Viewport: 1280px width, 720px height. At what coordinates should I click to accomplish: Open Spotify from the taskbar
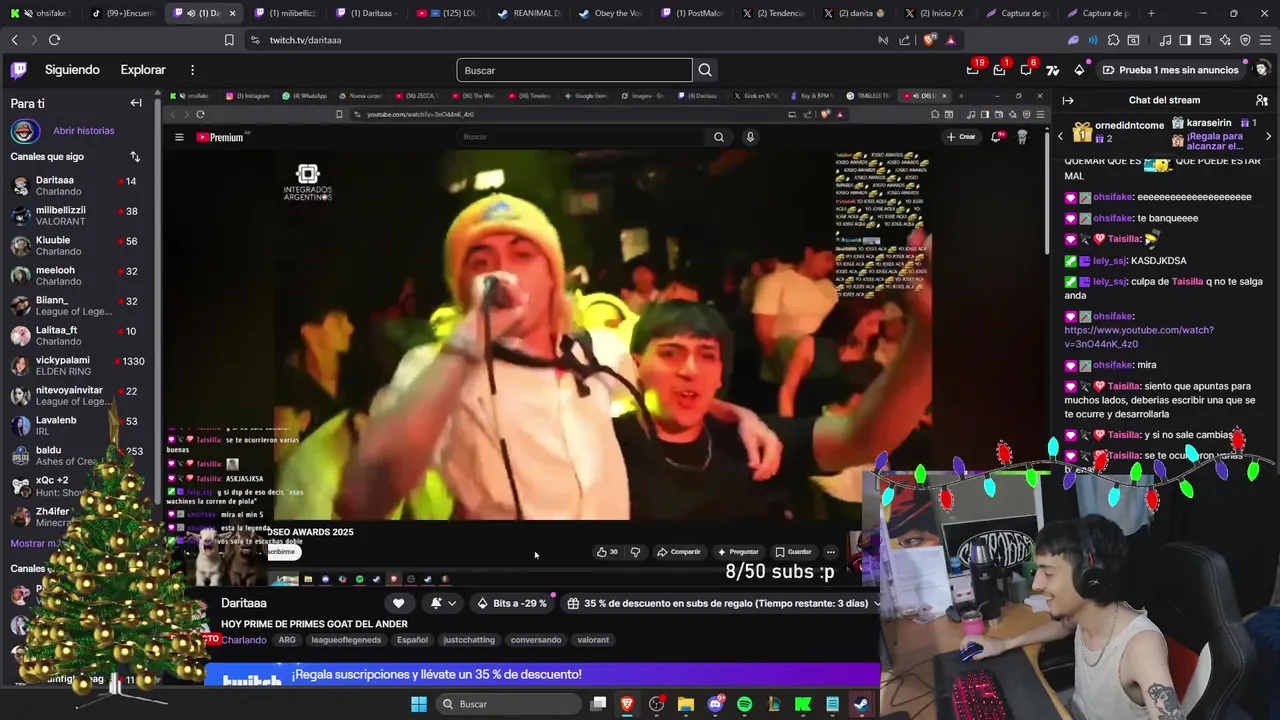pyautogui.click(x=744, y=704)
